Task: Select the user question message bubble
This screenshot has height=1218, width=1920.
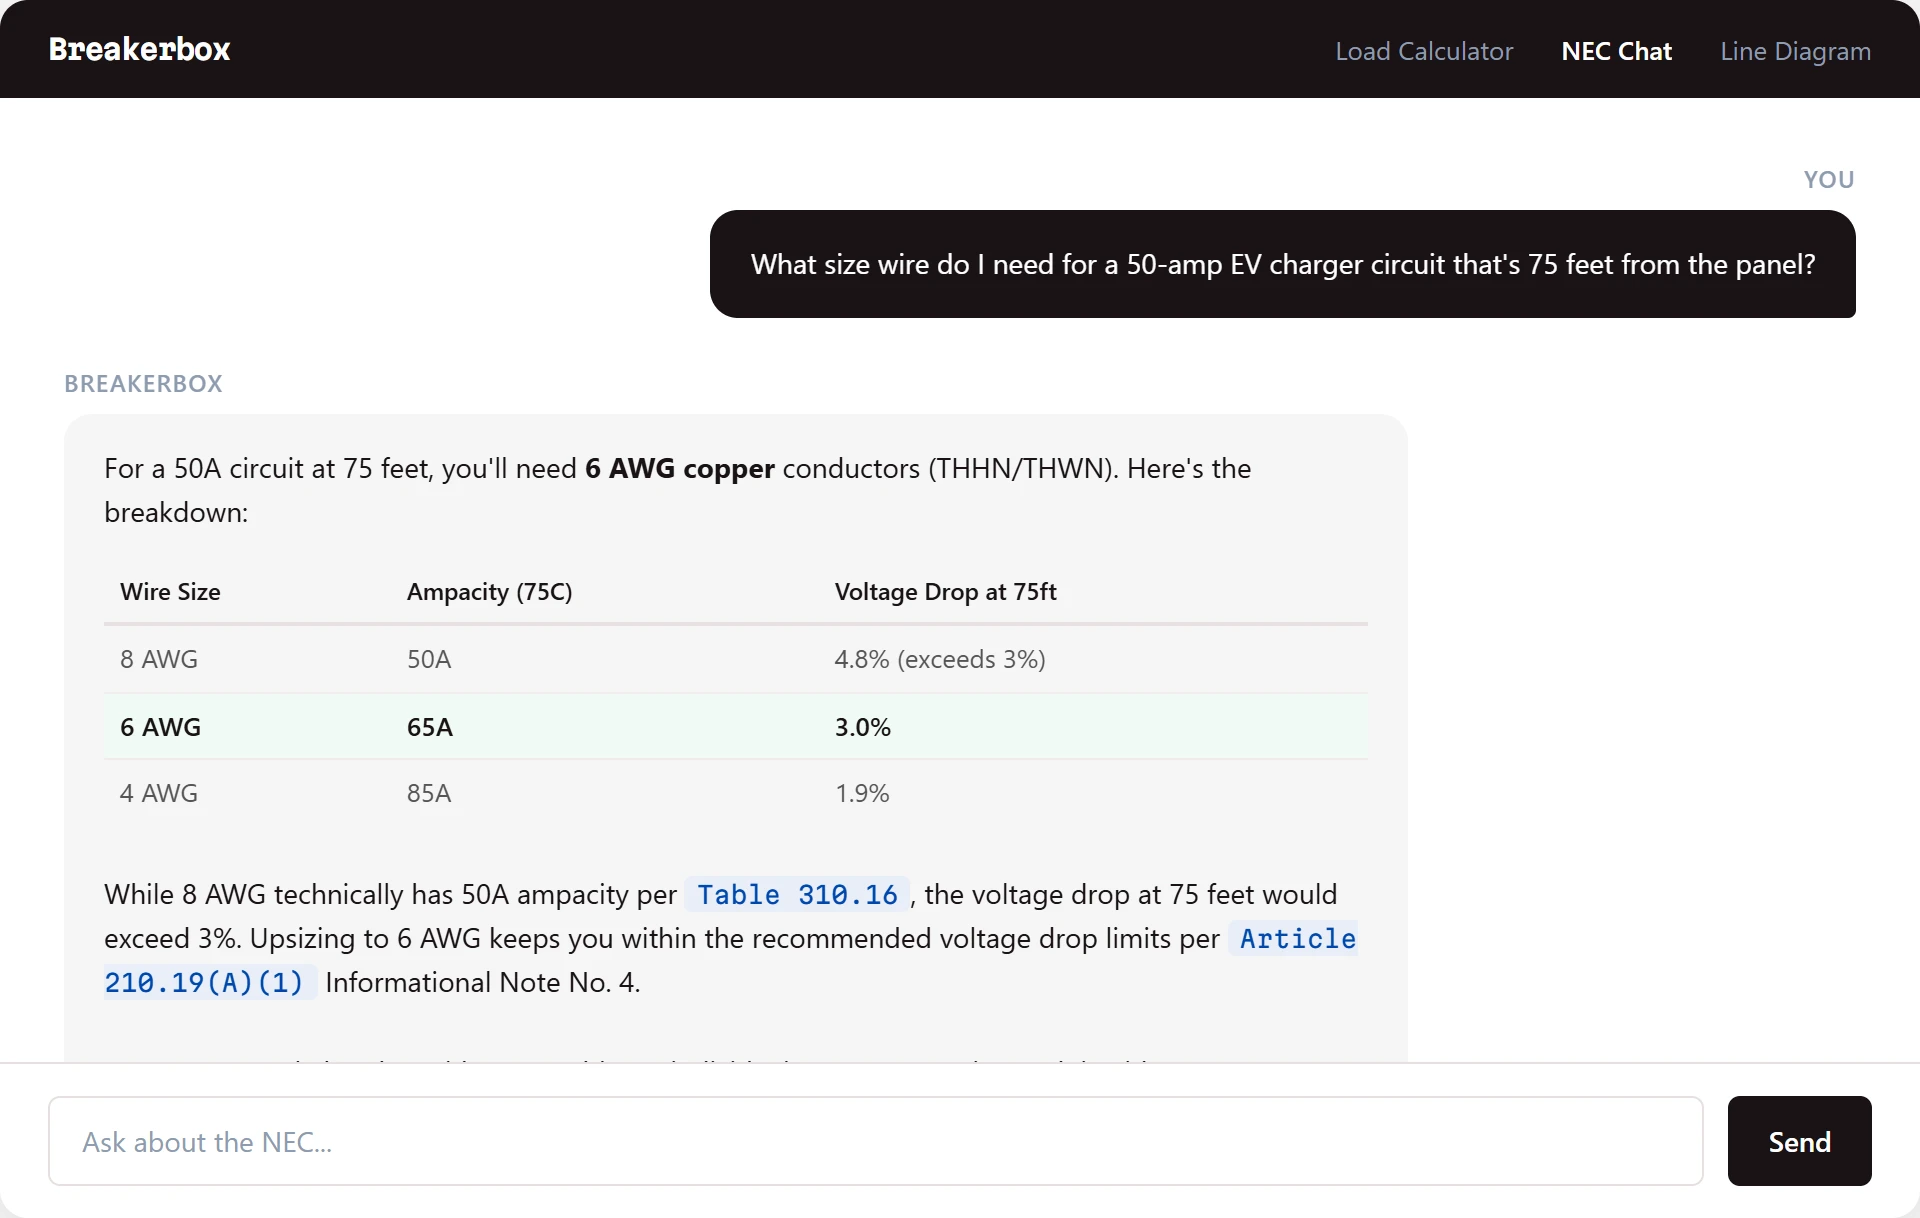Action: tap(1282, 264)
